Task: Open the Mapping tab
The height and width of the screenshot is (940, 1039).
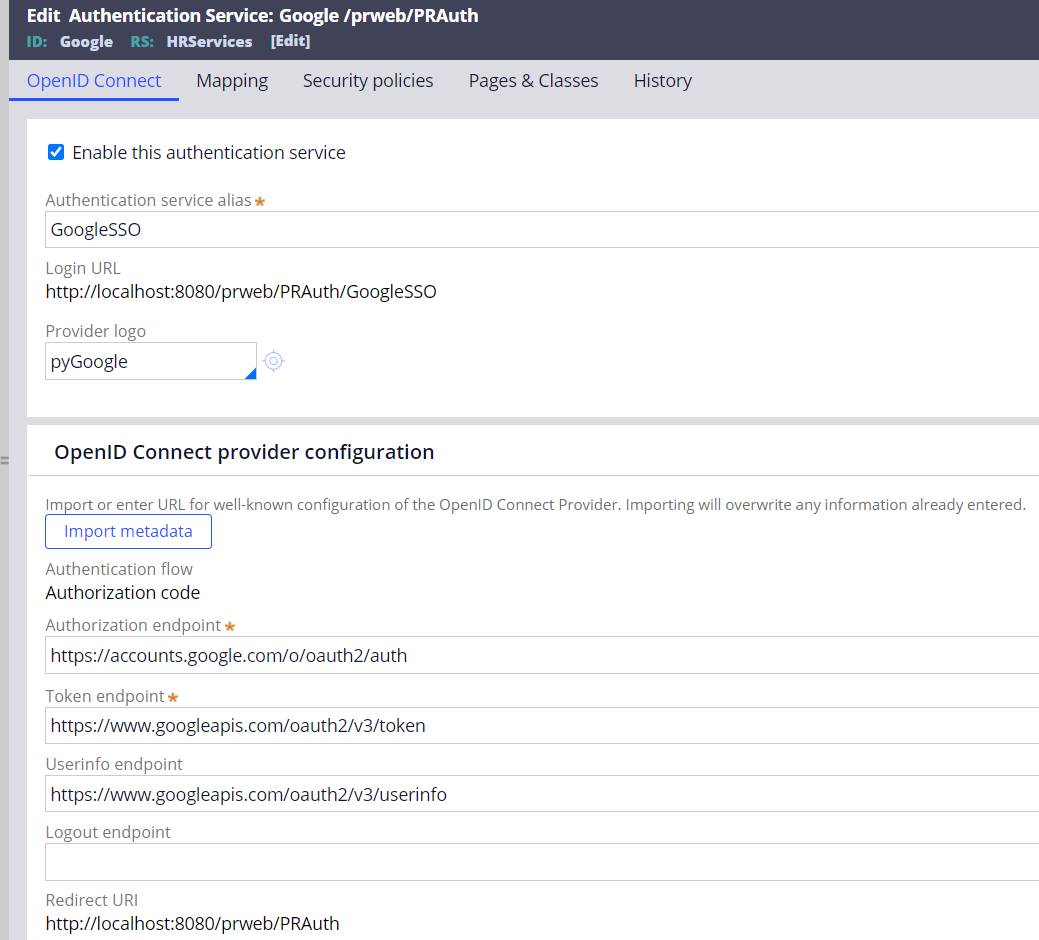Action: tap(232, 81)
